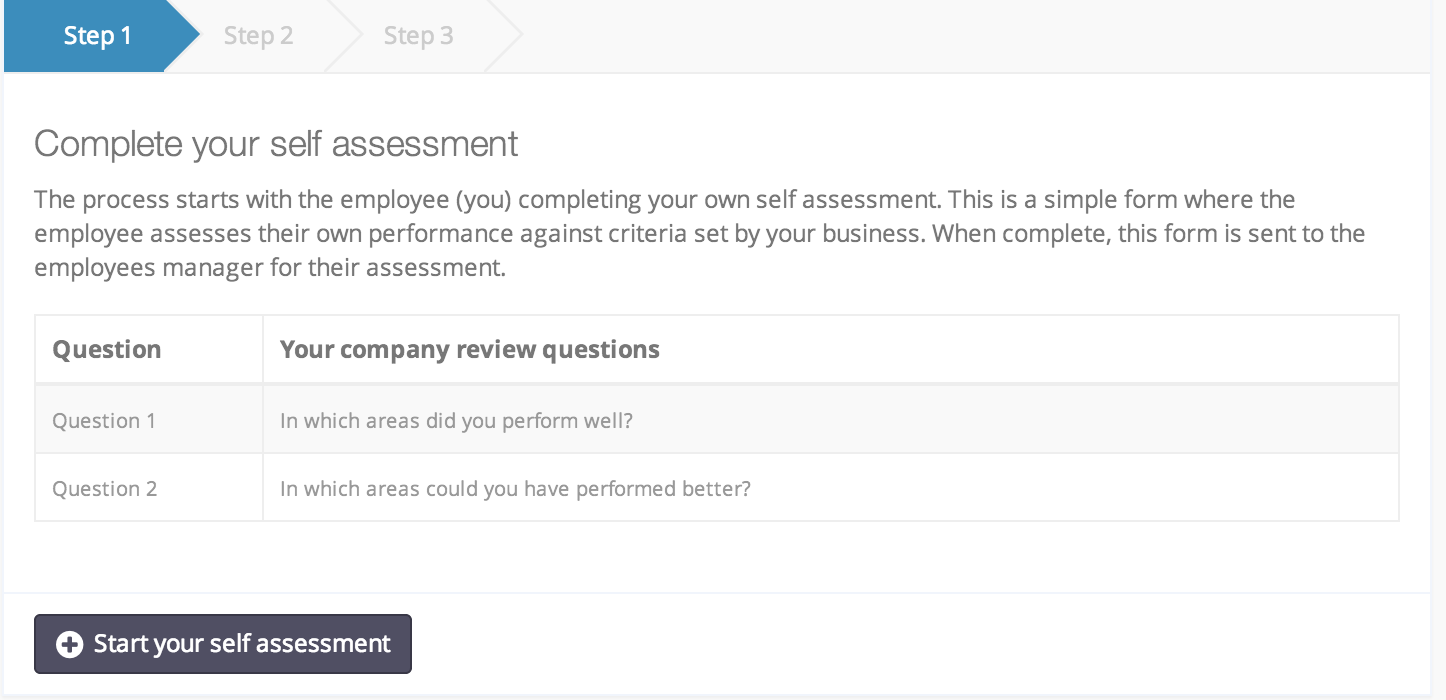The image size is (1446, 700).
Task: Click empty step bar area right of Step 3
Action: pyautogui.click(x=960, y=36)
